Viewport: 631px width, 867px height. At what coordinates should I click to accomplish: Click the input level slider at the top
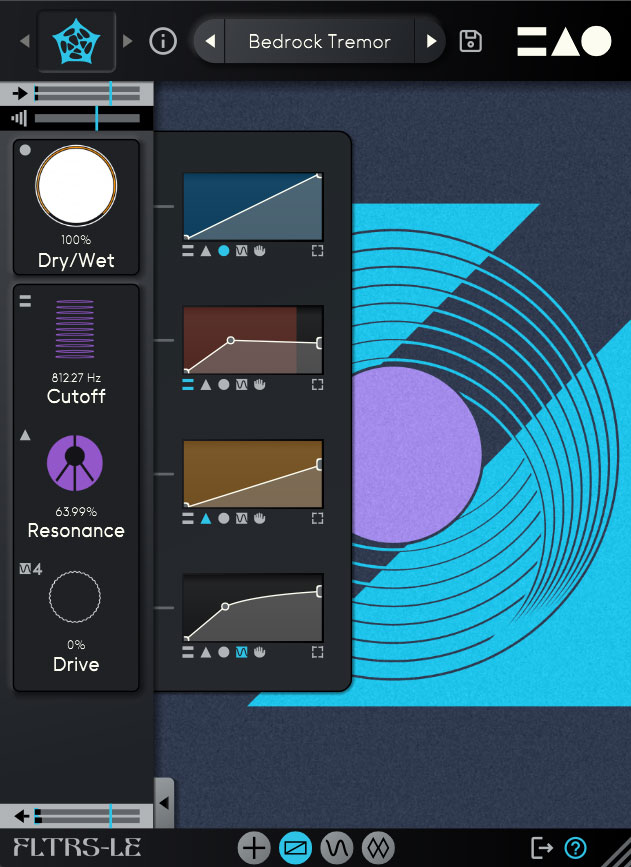coord(86,93)
